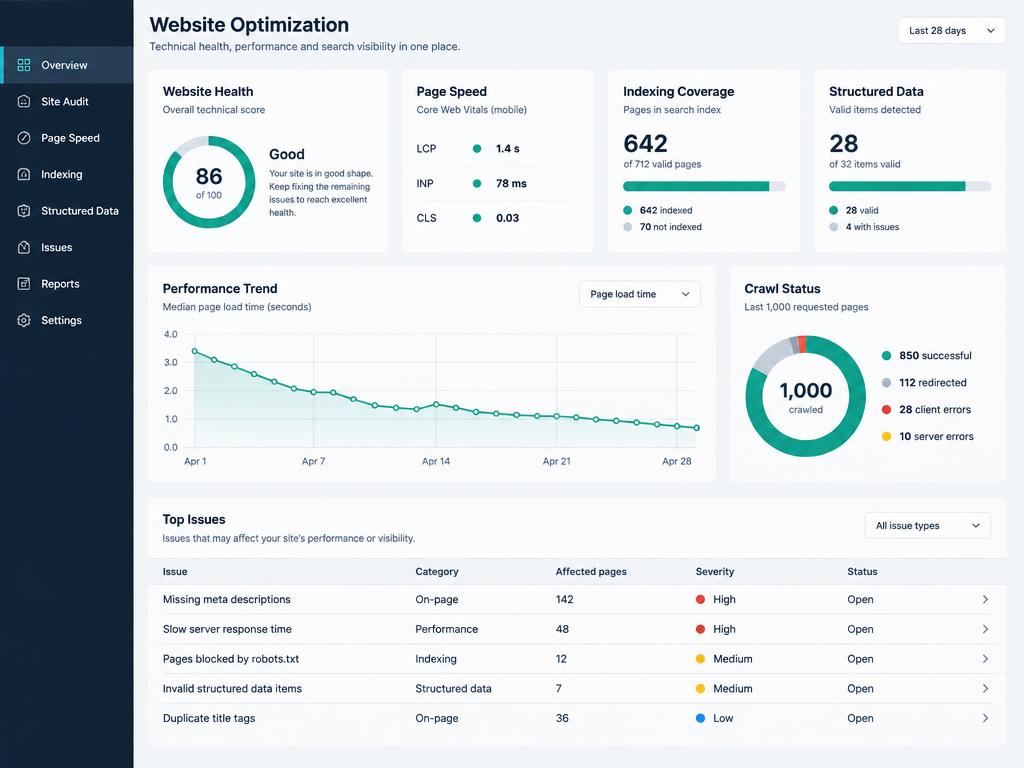Click the green INP status dot
1024x768 pixels.
(477, 184)
